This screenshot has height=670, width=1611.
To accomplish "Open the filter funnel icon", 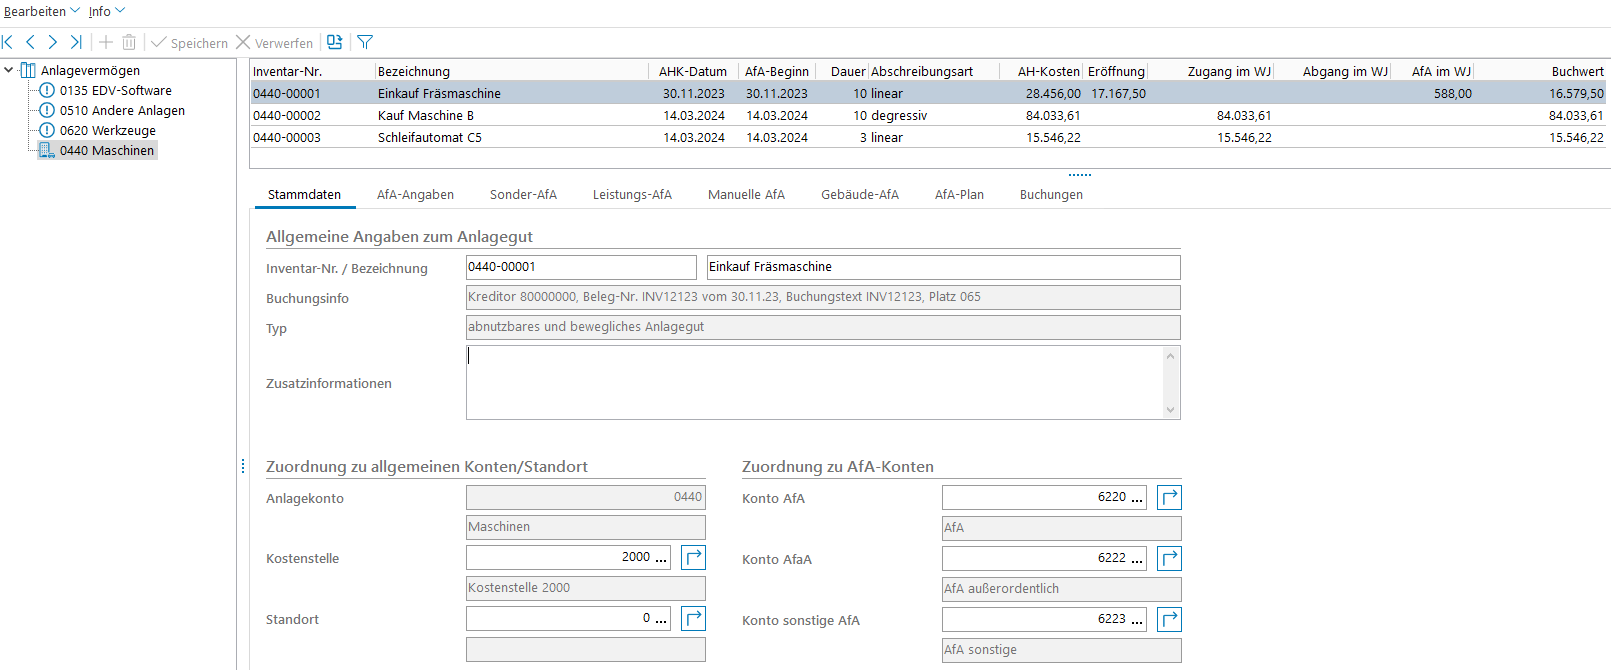I will click(x=365, y=42).
